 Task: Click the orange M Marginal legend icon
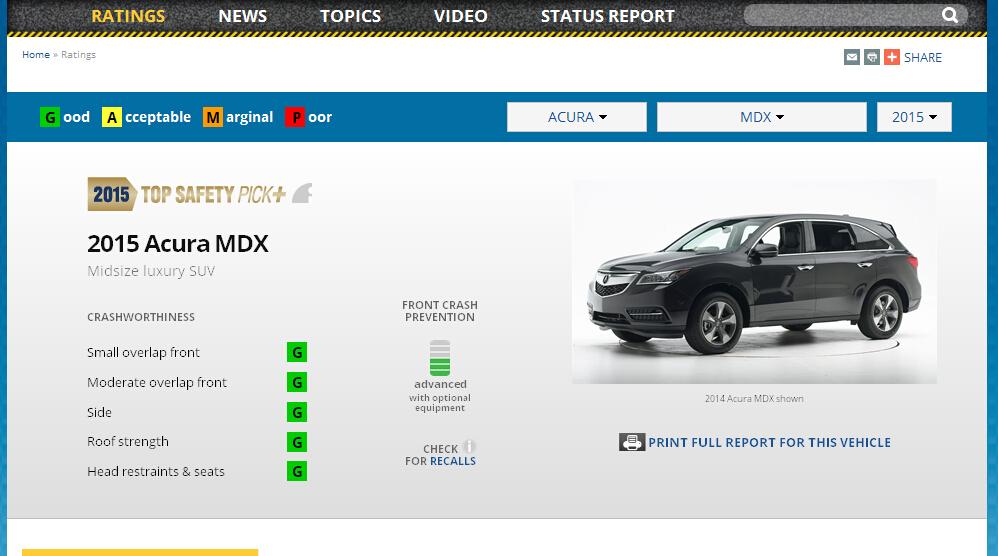coord(213,117)
